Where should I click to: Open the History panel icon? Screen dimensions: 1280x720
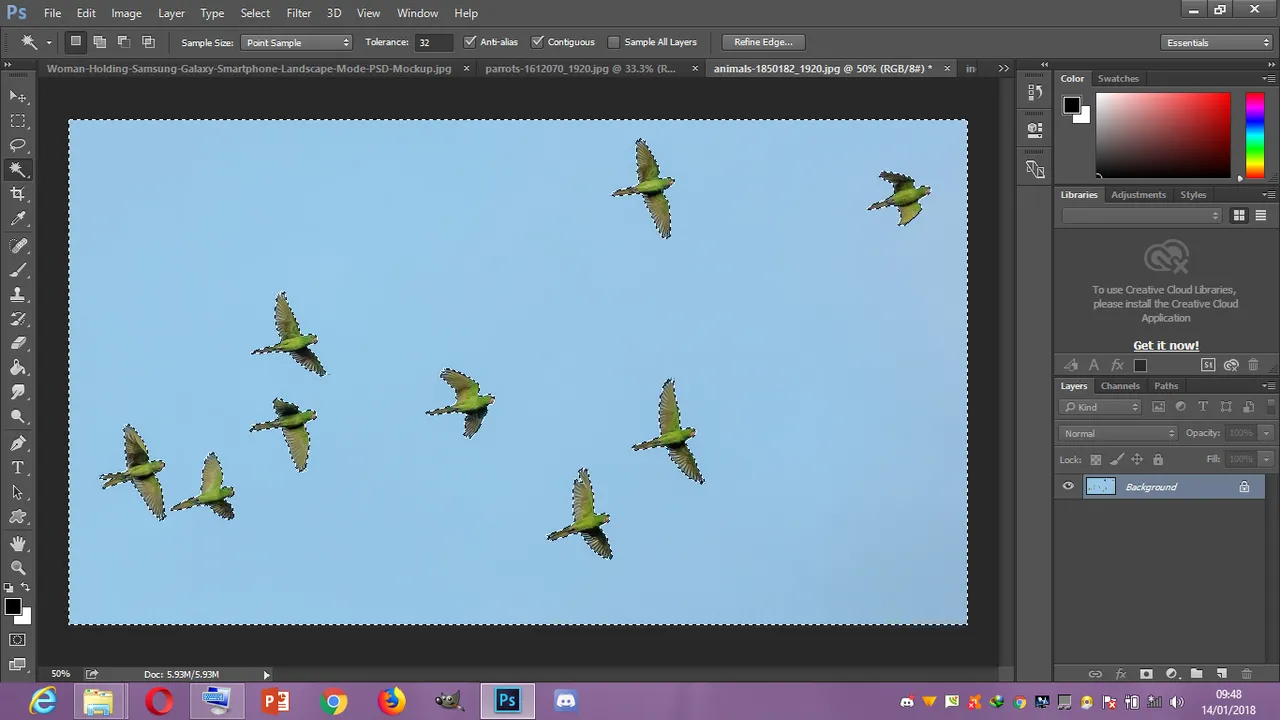click(1035, 93)
